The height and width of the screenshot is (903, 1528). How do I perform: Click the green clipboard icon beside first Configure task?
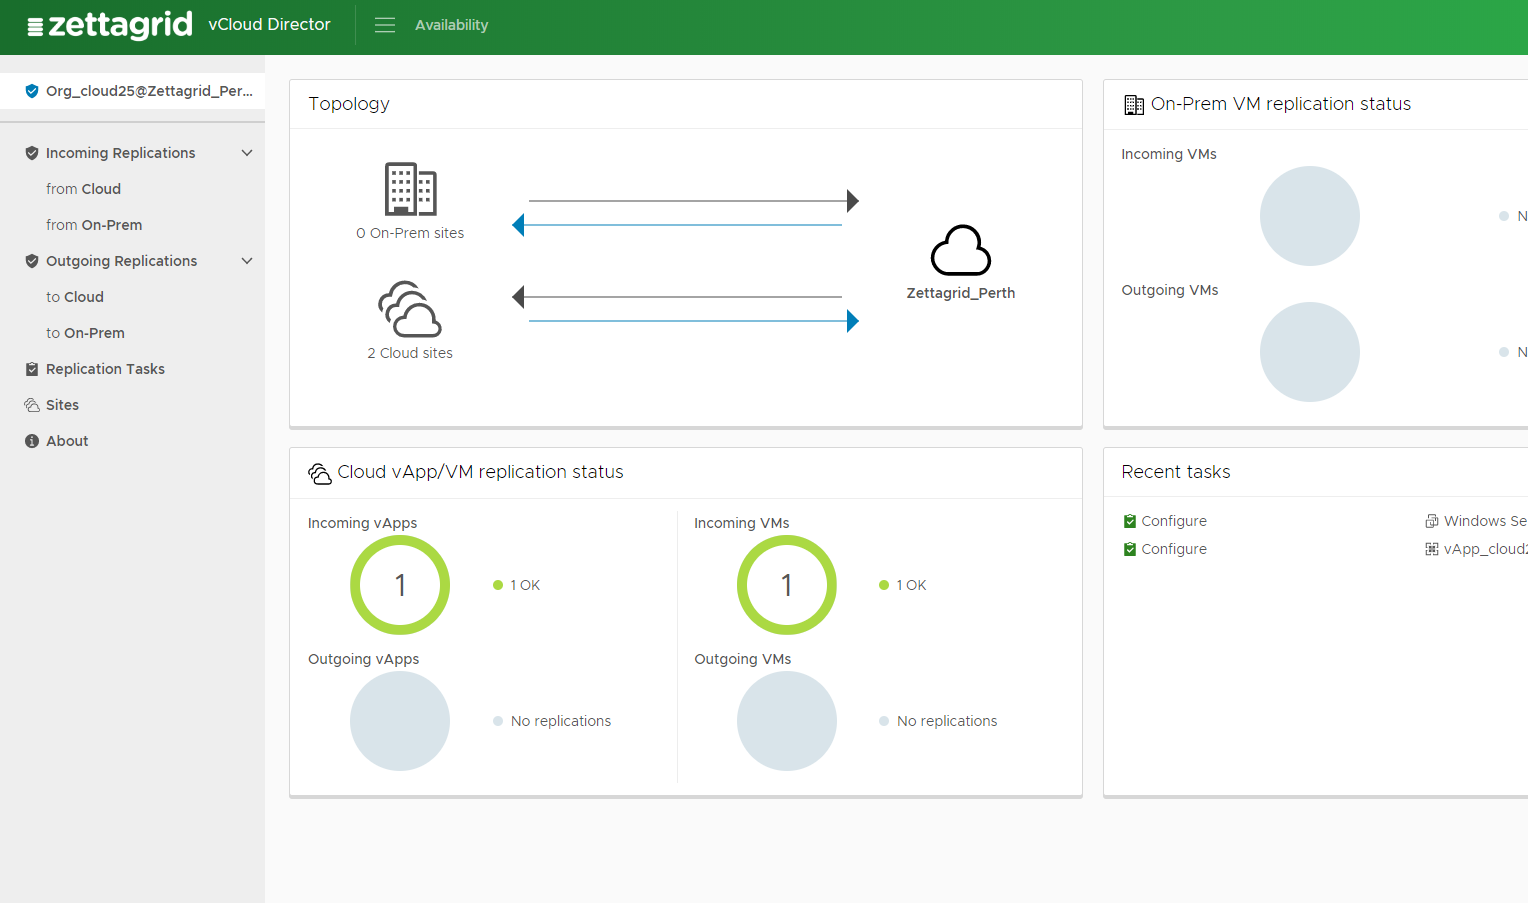1131,520
